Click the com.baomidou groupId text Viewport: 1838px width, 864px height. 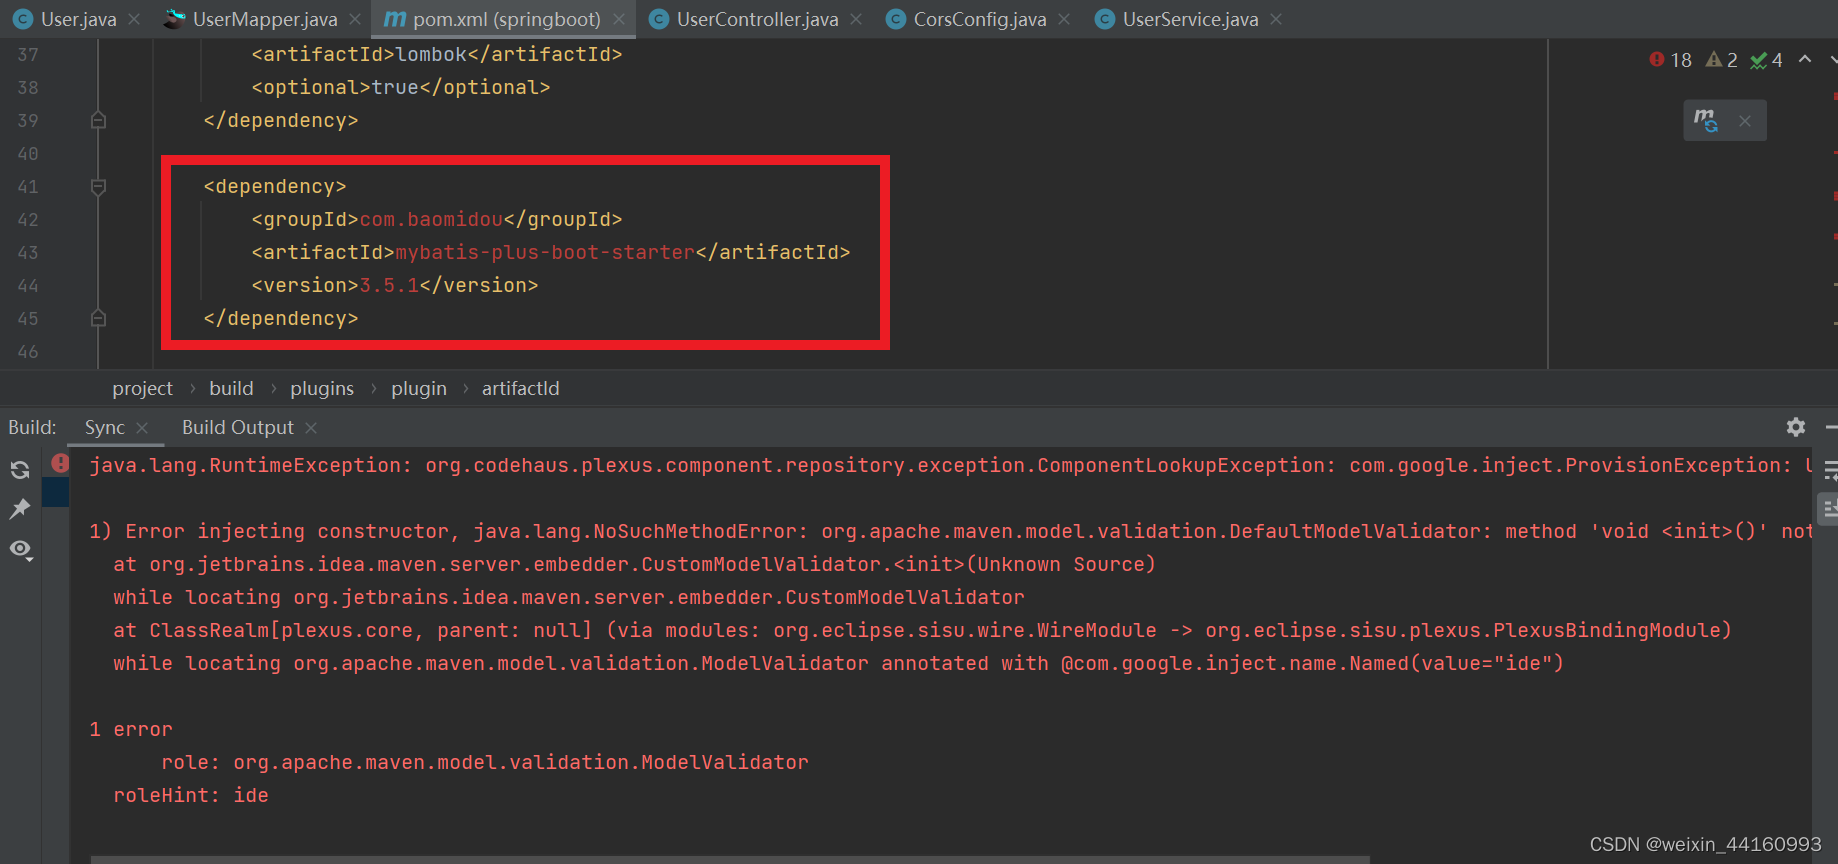(431, 219)
